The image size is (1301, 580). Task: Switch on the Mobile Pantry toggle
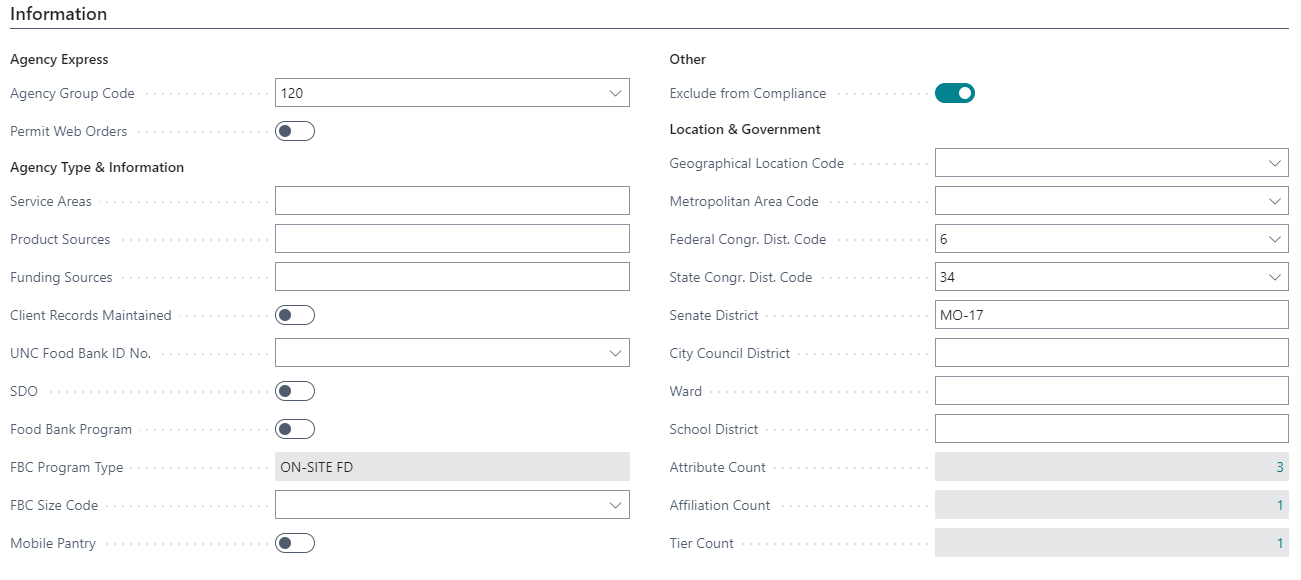click(295, 543)
